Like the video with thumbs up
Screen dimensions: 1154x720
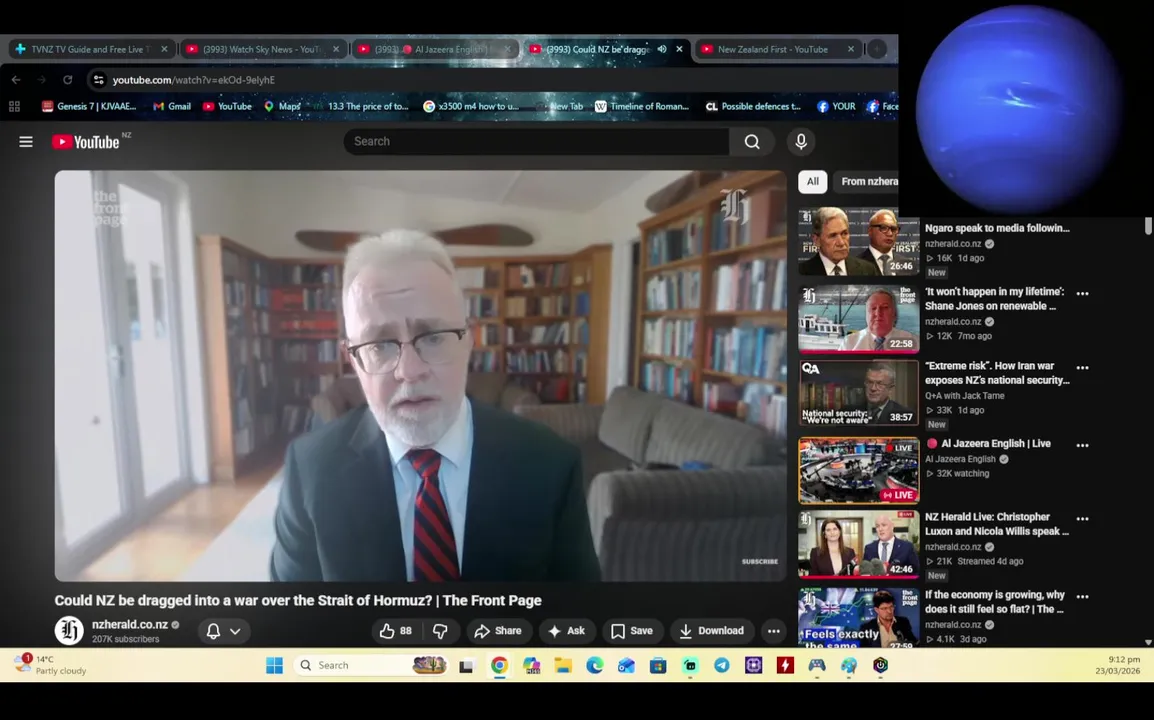[x=395, y=631]
